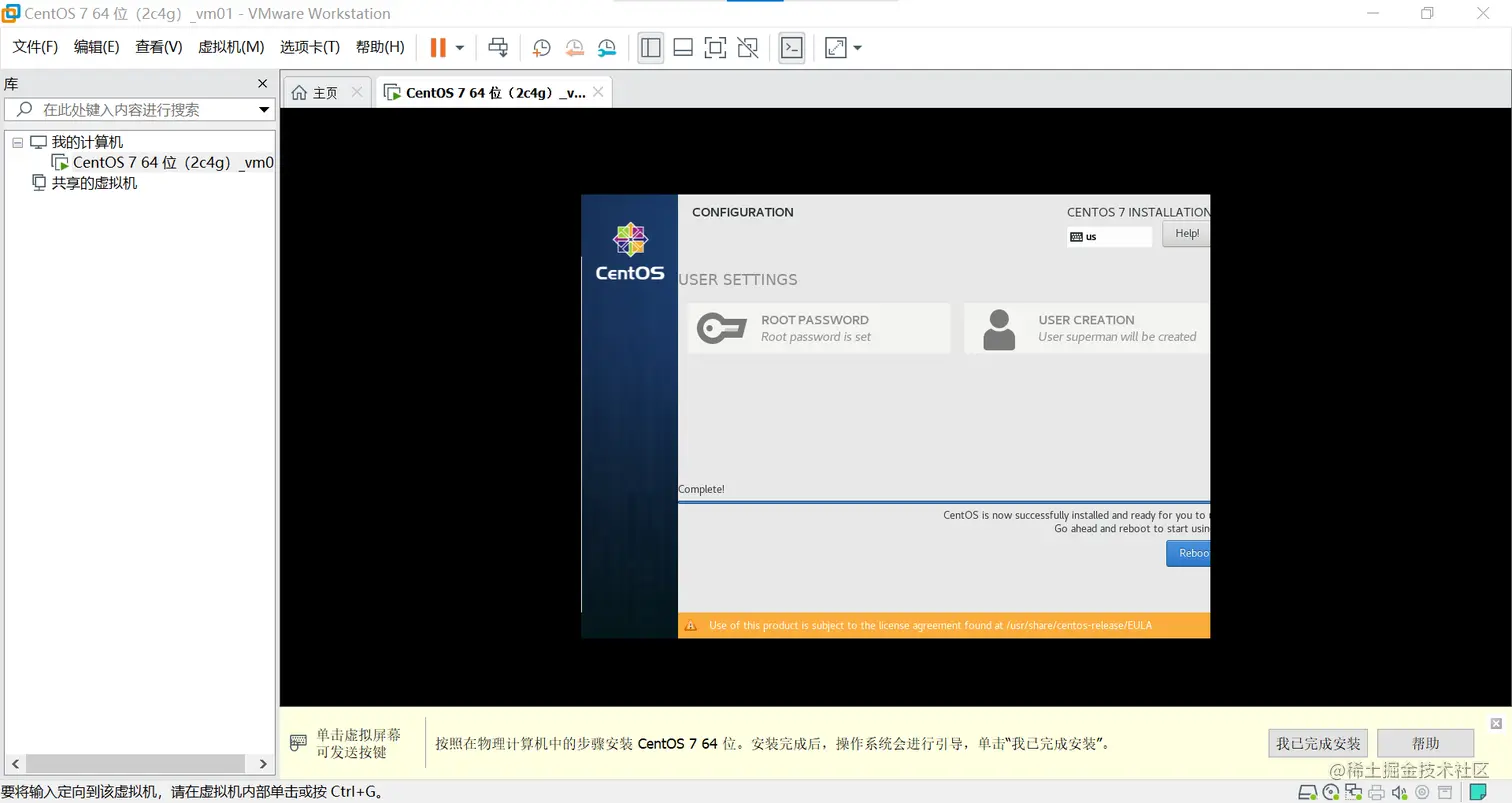Revert to the previous snapshot
Viewport: 1512px width, 803px height.
(574, 47)
